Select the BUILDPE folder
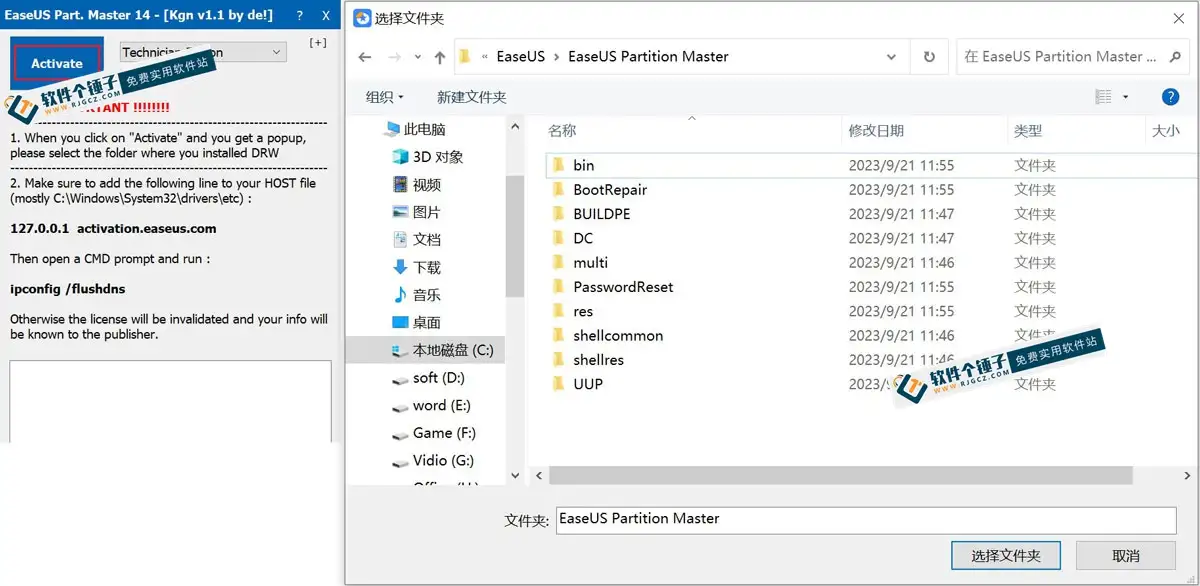 click(602, 214)
